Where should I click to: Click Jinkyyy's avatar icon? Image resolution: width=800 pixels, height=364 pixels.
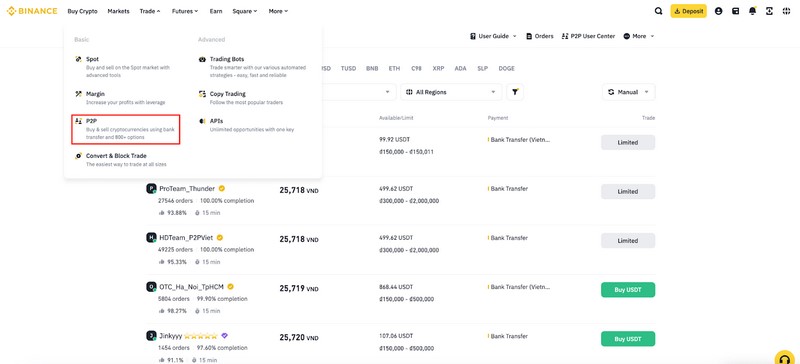151,336
